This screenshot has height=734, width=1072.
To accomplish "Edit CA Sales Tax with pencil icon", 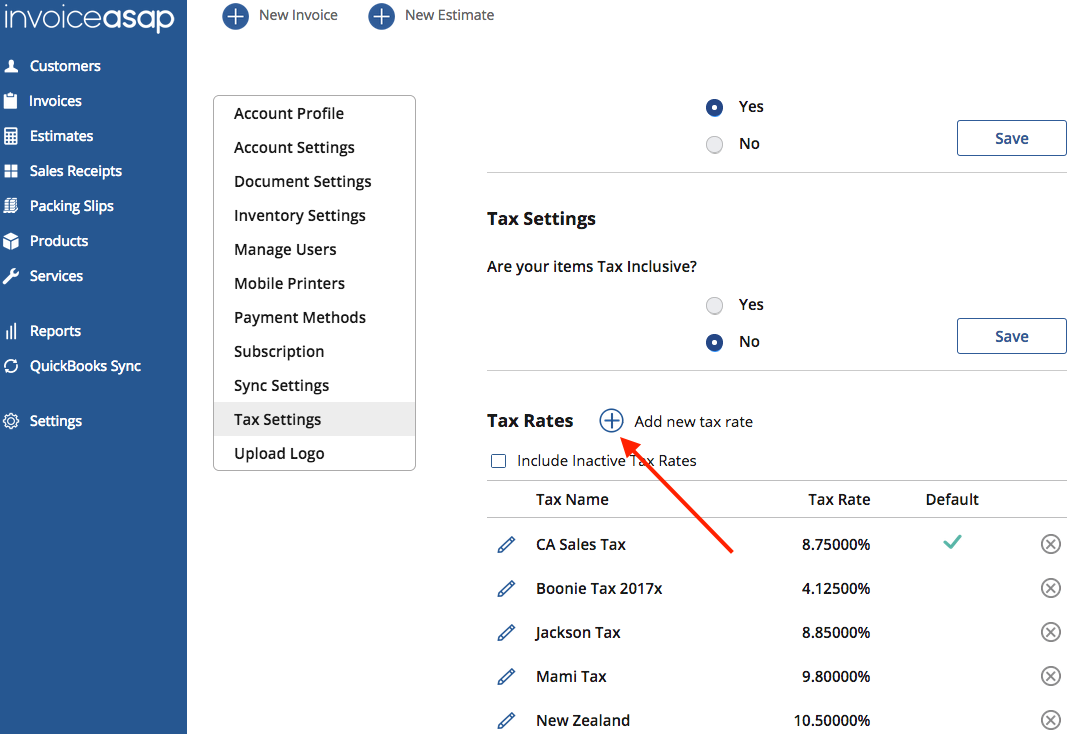I will point(506,545).
